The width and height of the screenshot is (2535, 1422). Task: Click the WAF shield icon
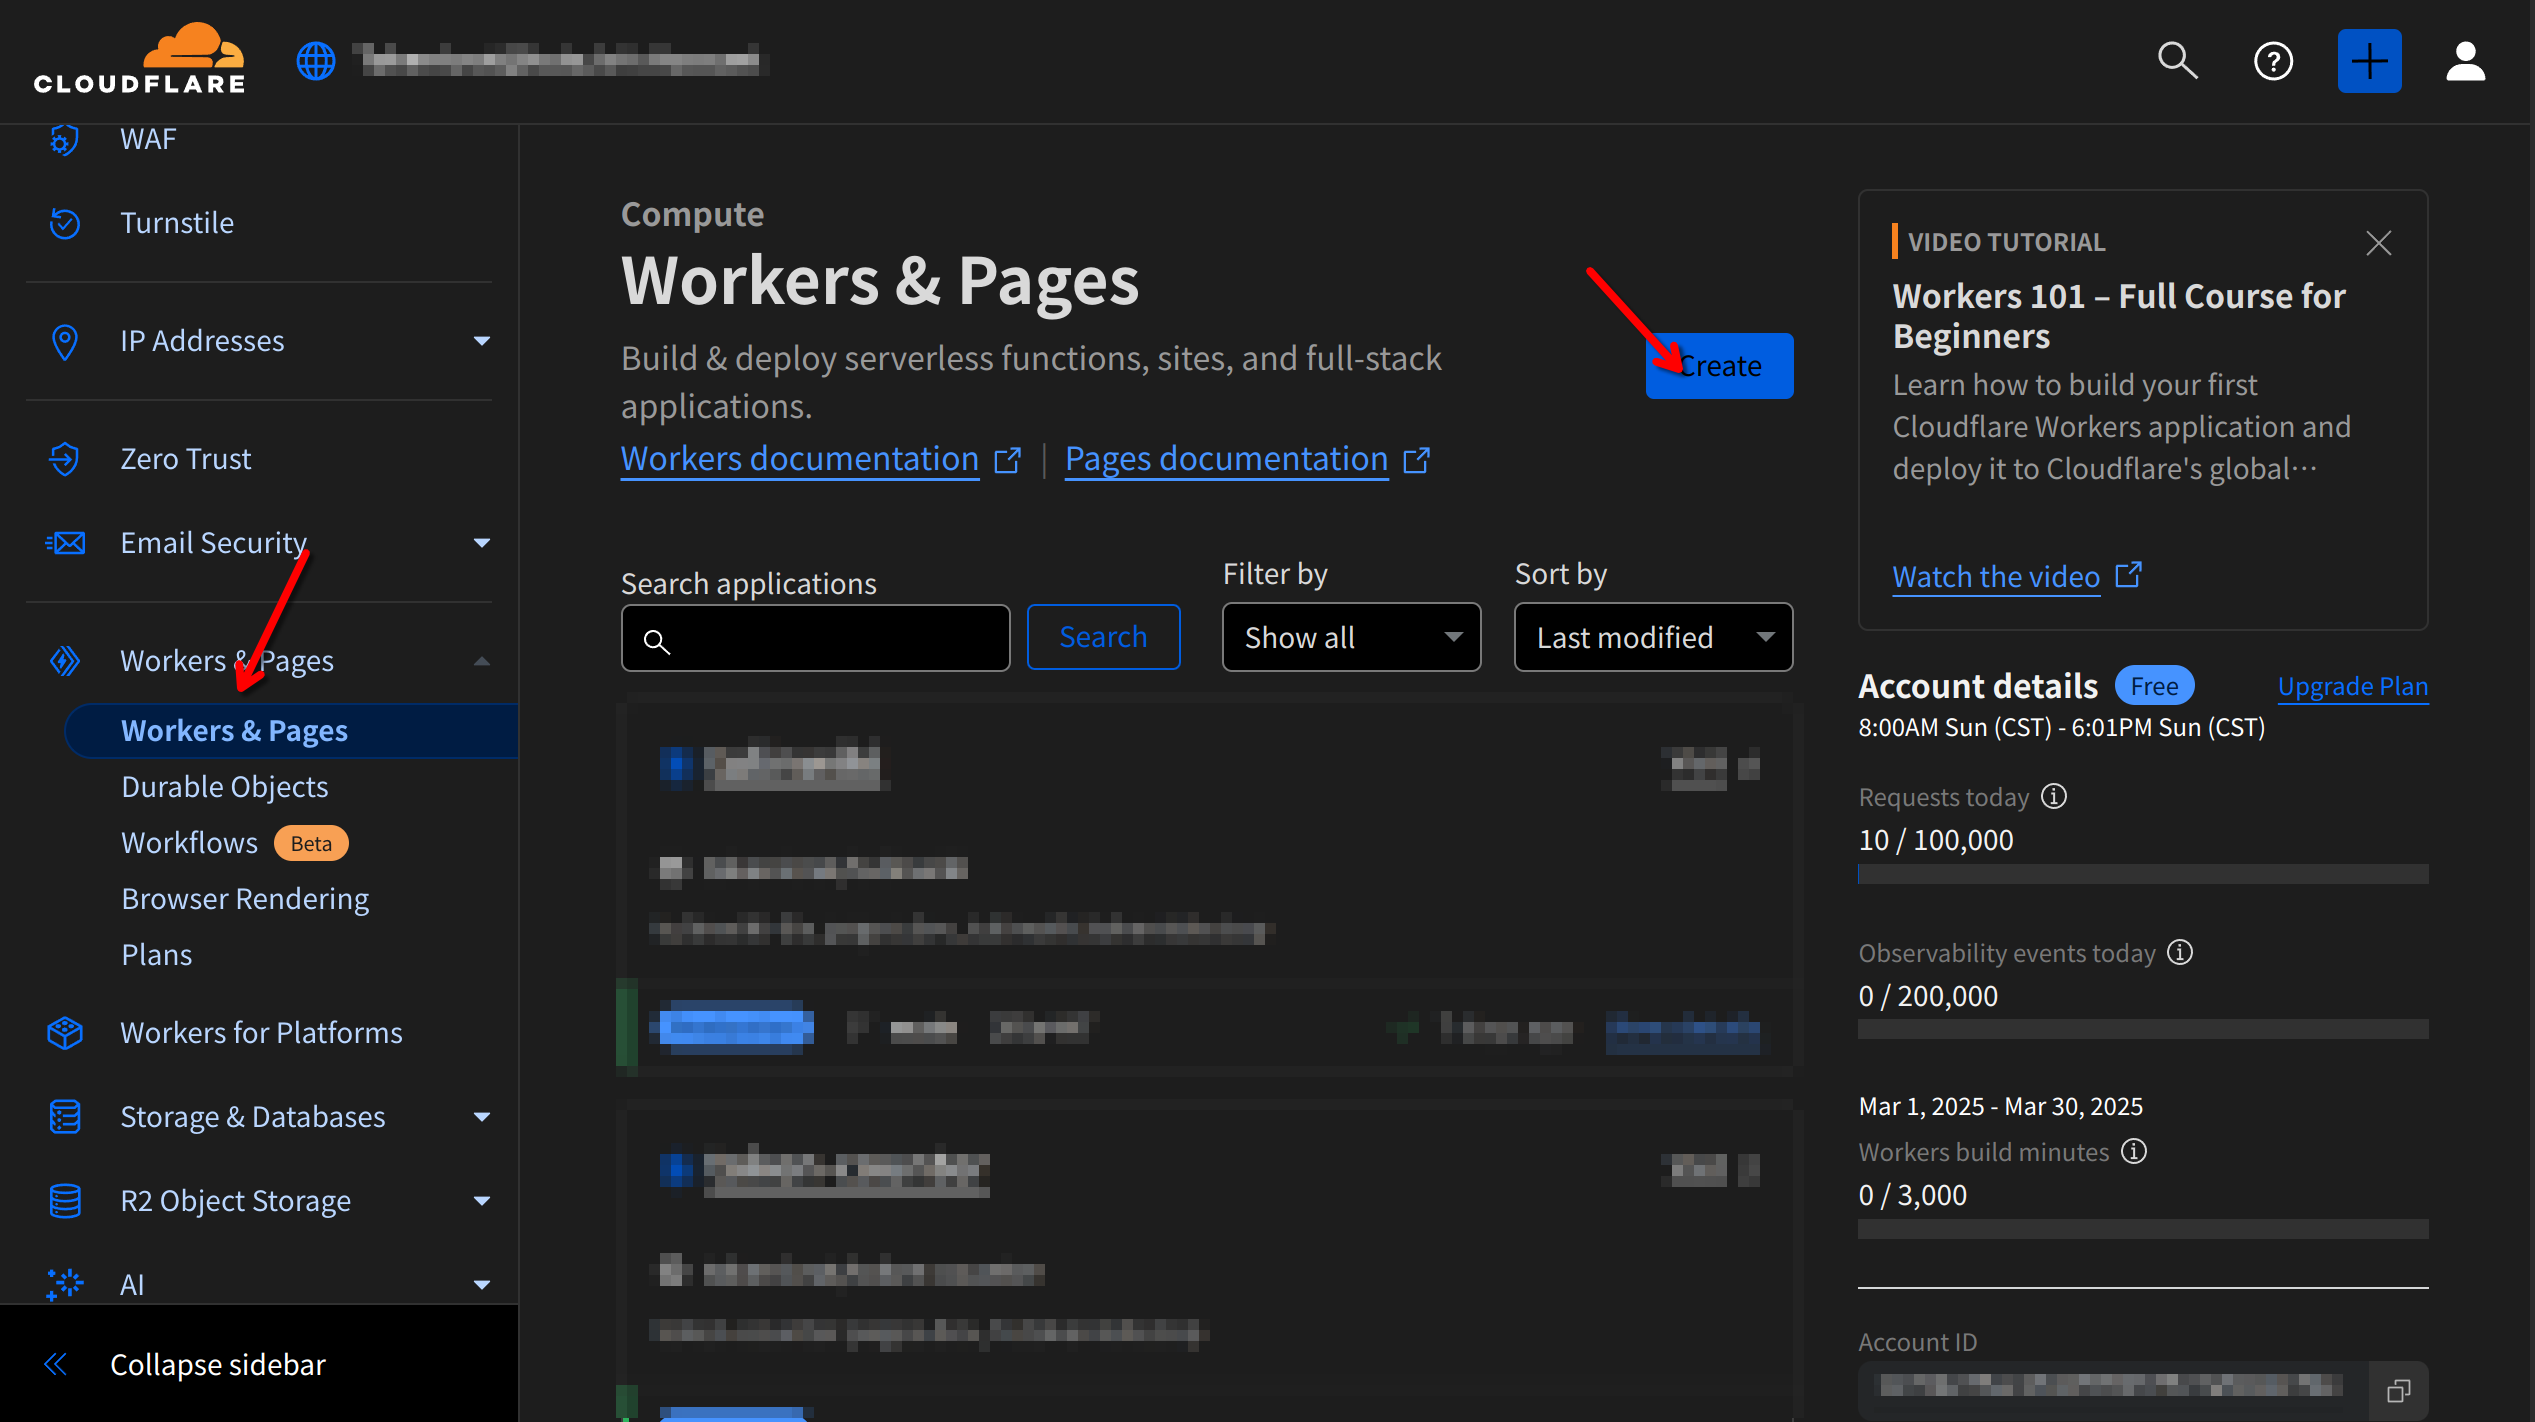(x=65, y=139)
